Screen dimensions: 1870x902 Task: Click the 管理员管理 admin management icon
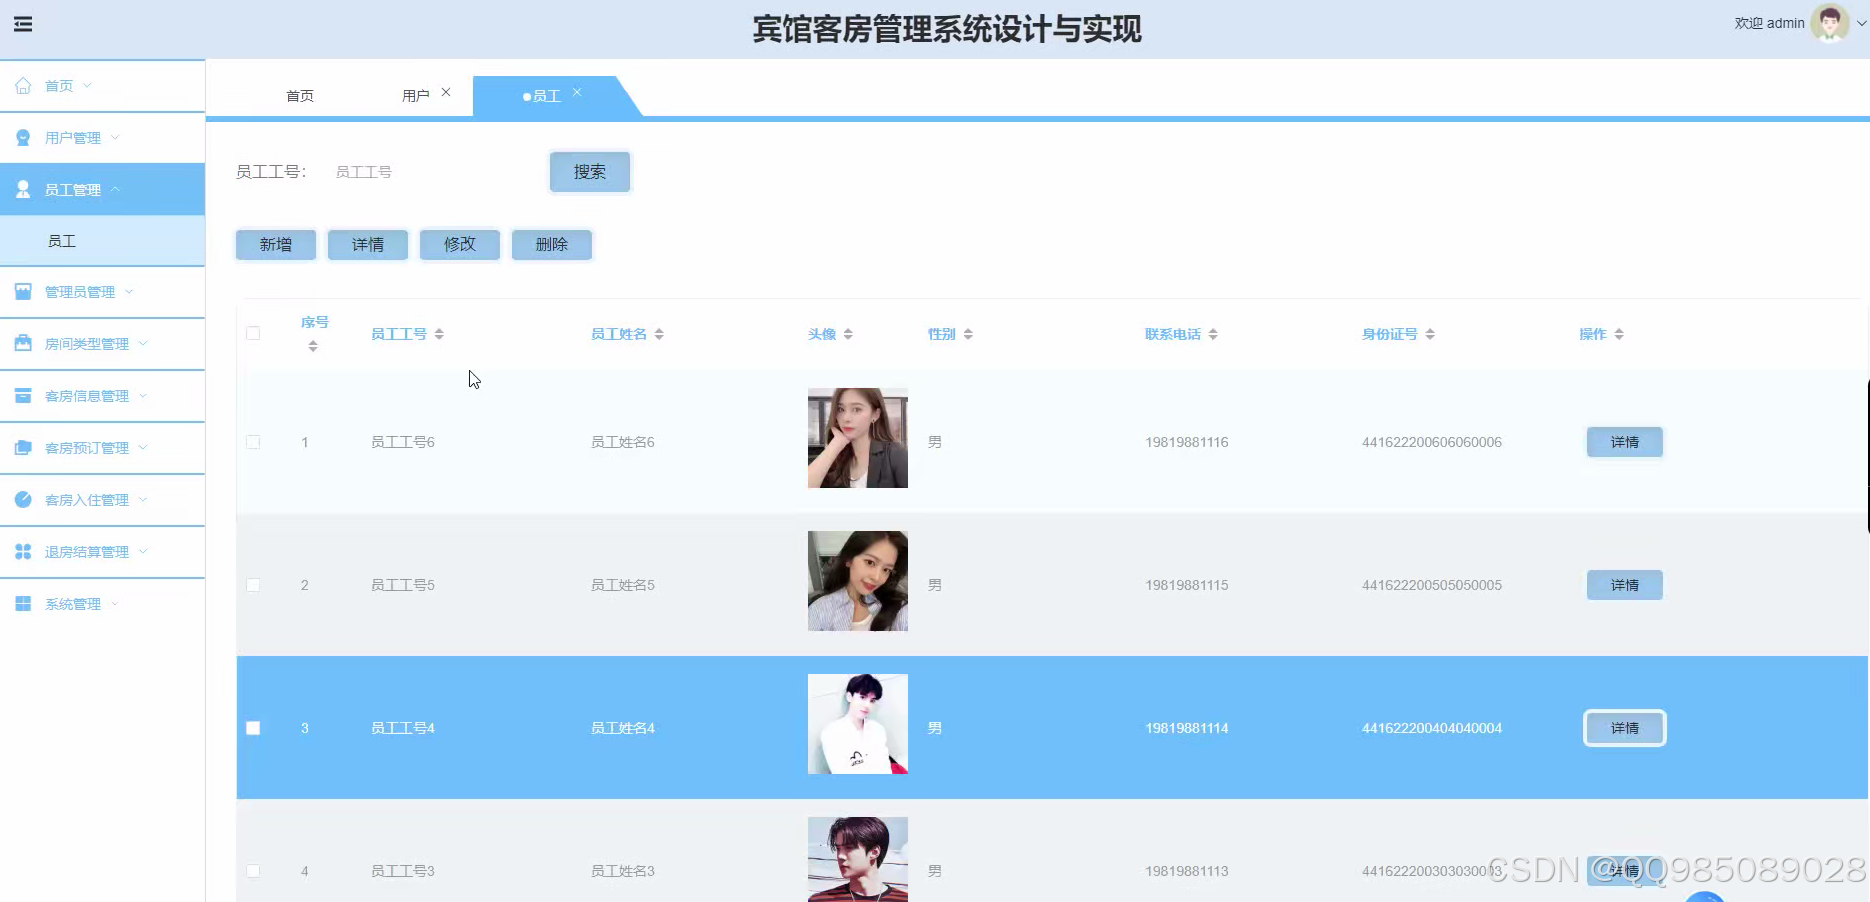(23, 291)
